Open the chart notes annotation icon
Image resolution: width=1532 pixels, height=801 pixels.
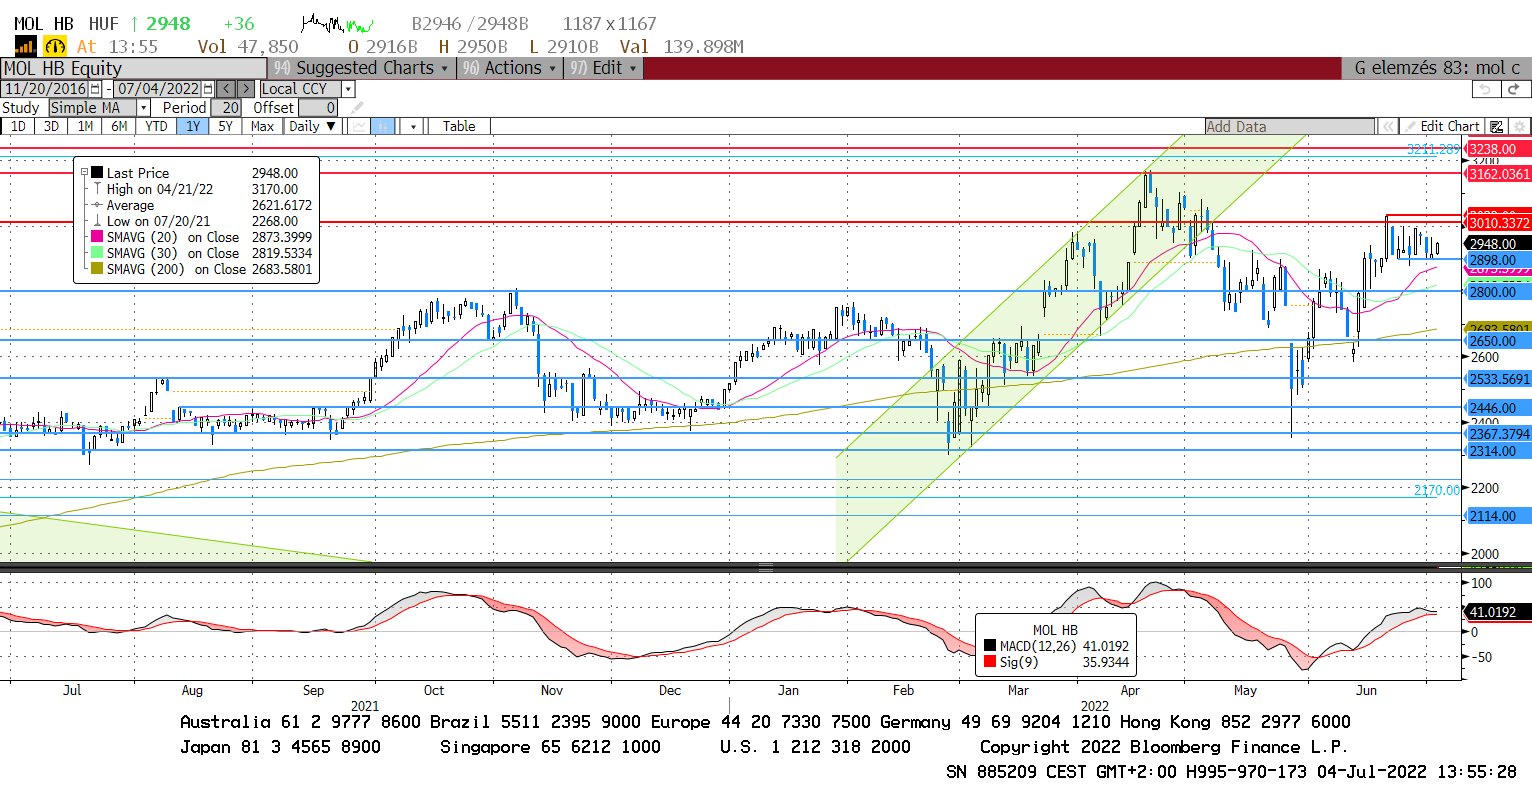(1496, 126)
